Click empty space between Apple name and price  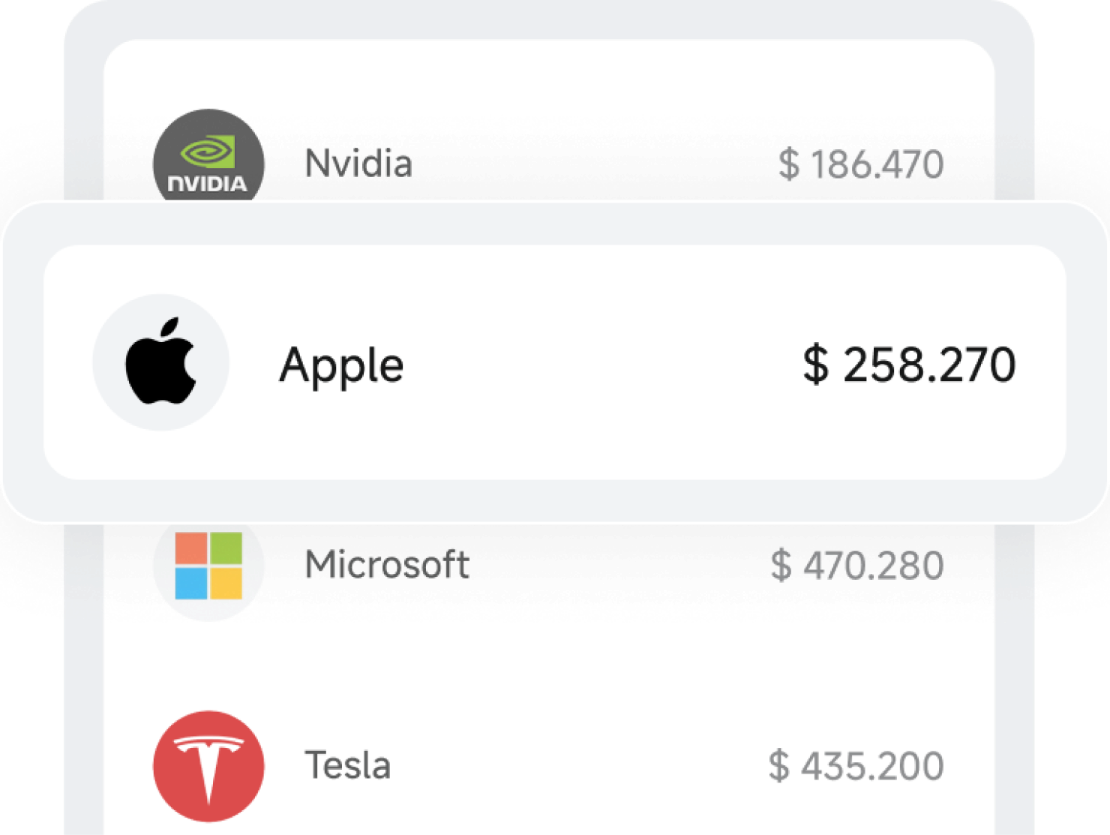tap(600, 365)
